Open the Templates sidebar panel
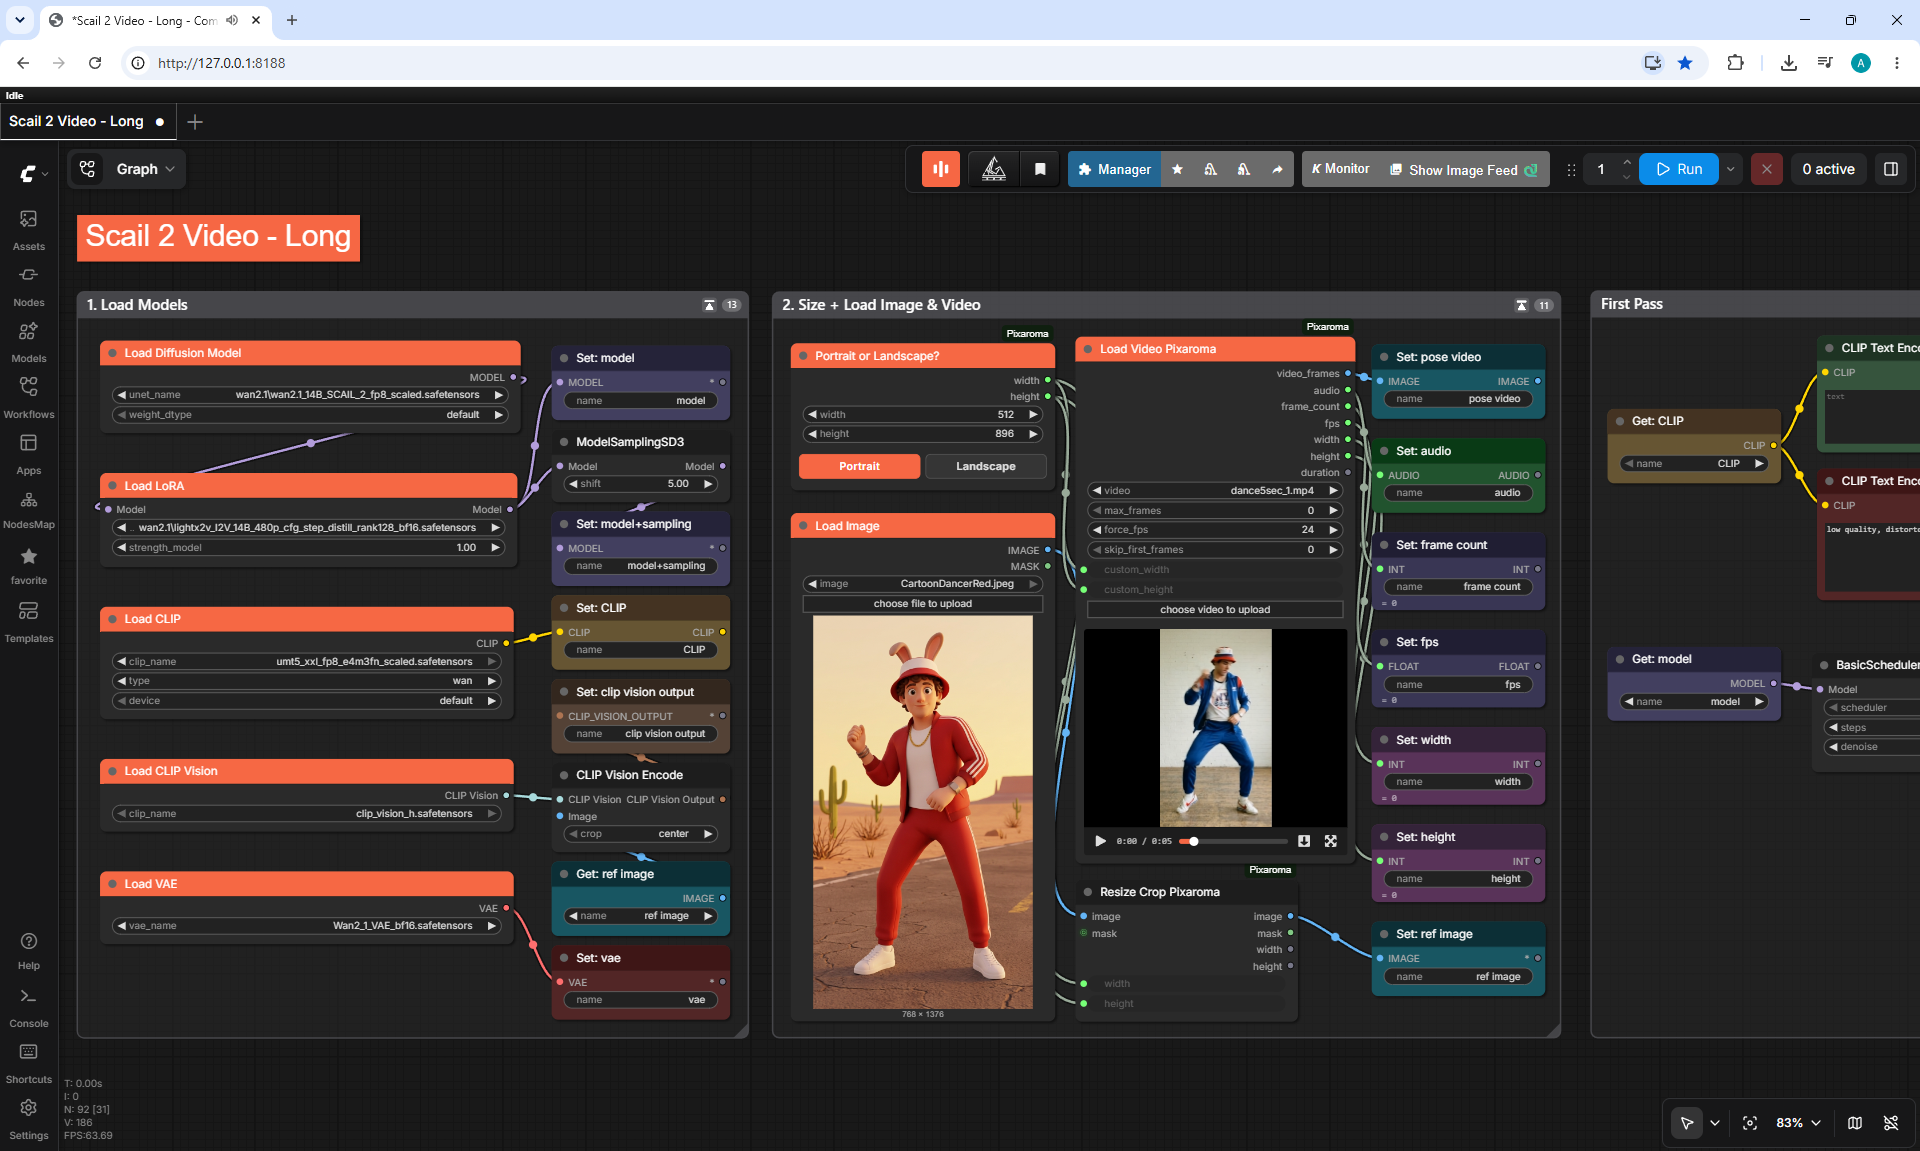The width and height of the screenshot is (1920, 1151). (29, 621)
